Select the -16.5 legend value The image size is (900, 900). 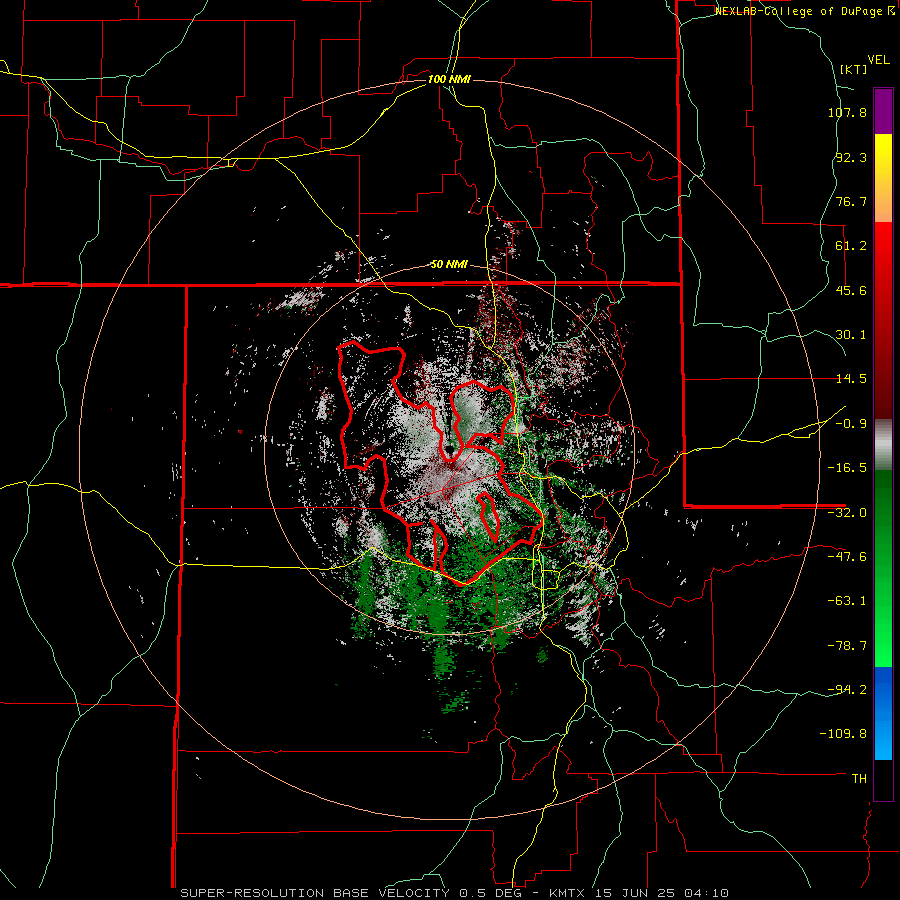point(847,468)
